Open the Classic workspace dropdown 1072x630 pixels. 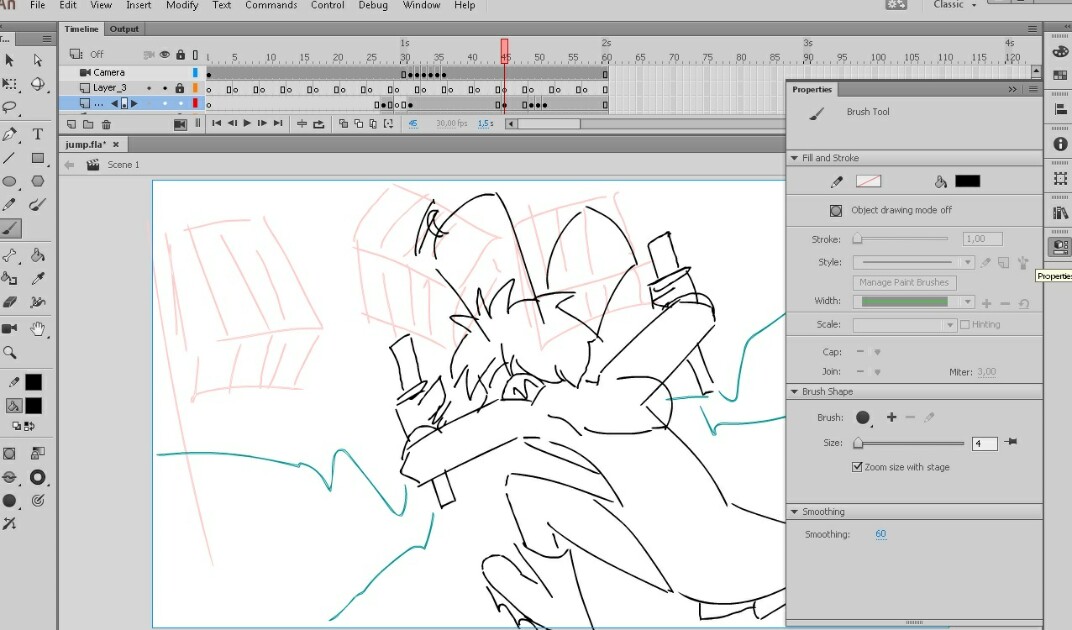954,5
